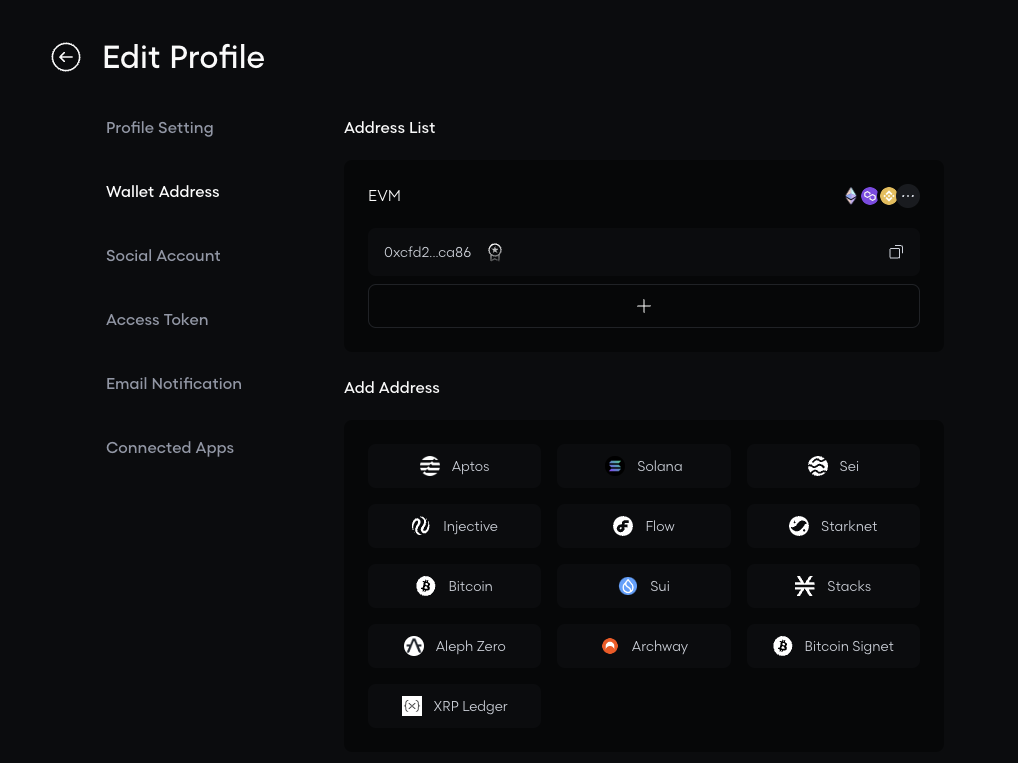
Task: Click the purple Polygon chain icon
Action: tap(869, 195)
